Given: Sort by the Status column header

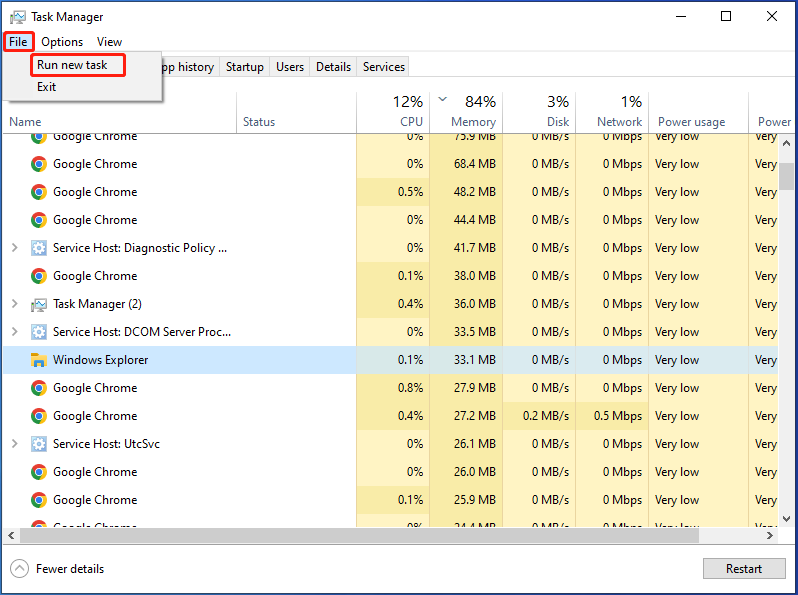Looking at the screenshot, I should click(297, 112).
